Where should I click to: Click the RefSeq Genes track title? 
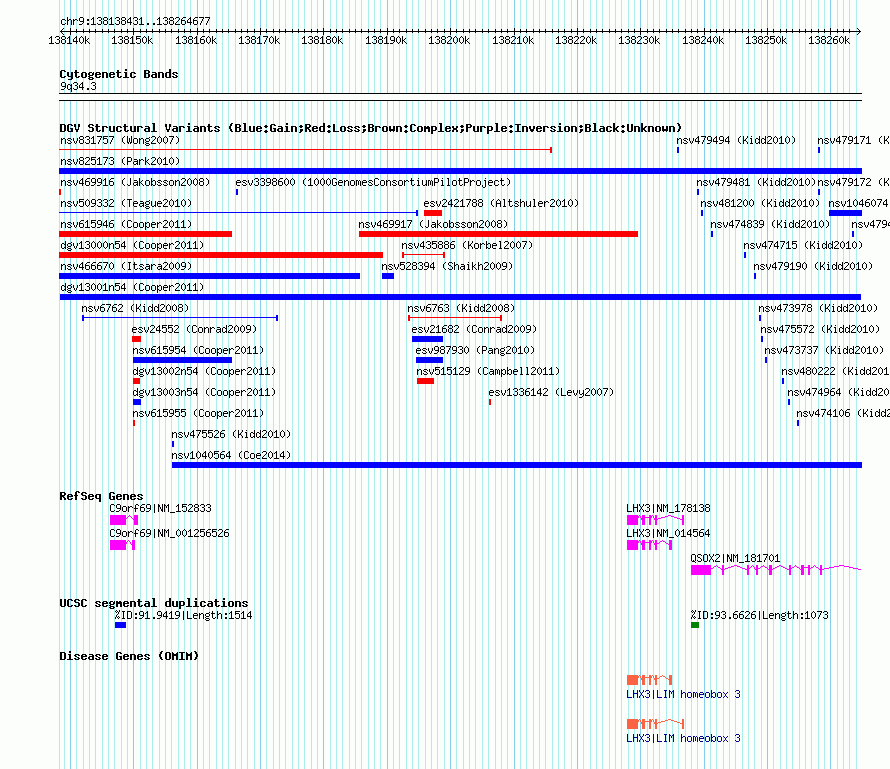[101, 496]
